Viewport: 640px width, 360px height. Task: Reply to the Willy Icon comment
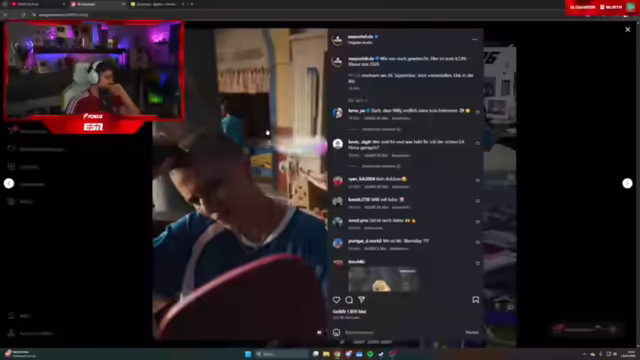coord(401,118)
